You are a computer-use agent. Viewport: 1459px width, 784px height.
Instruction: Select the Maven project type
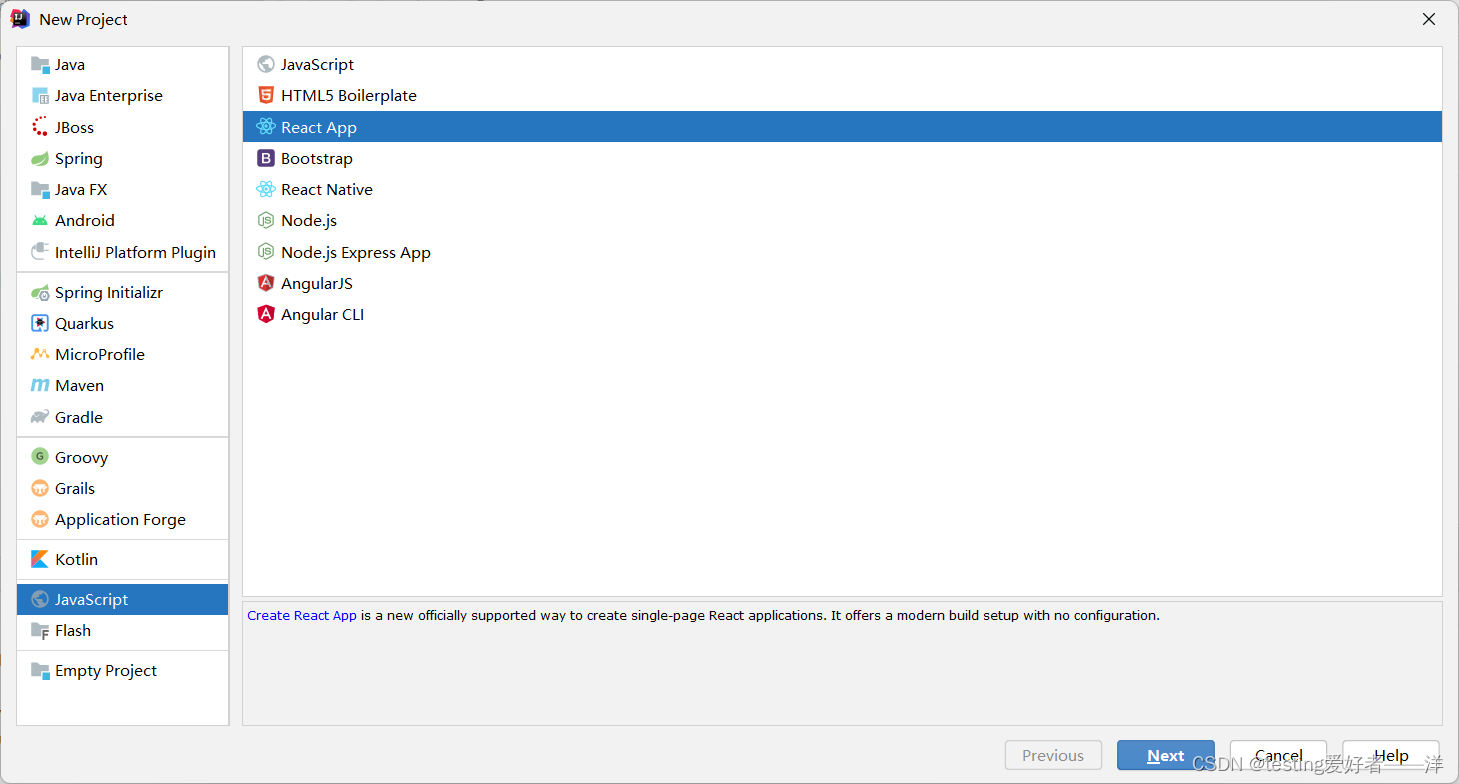click(x=123, y=386)
